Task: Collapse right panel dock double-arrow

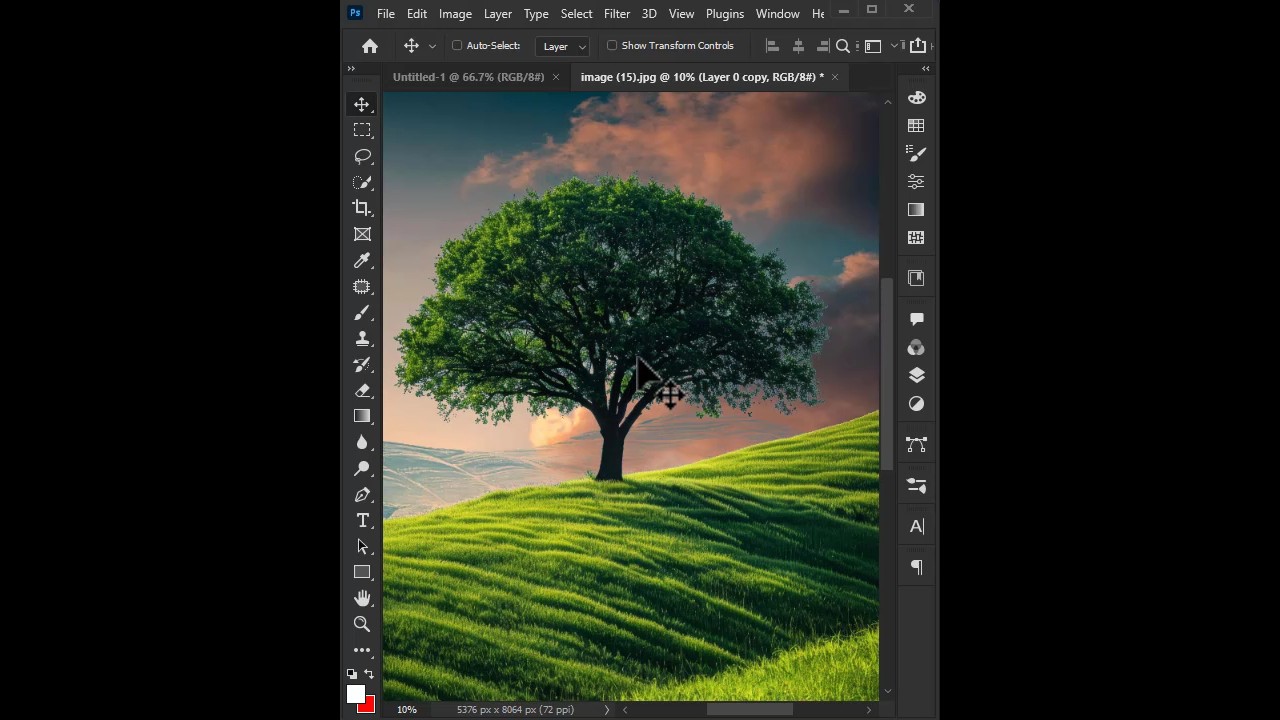Action: pyautogui.click(x=925, y=69)
